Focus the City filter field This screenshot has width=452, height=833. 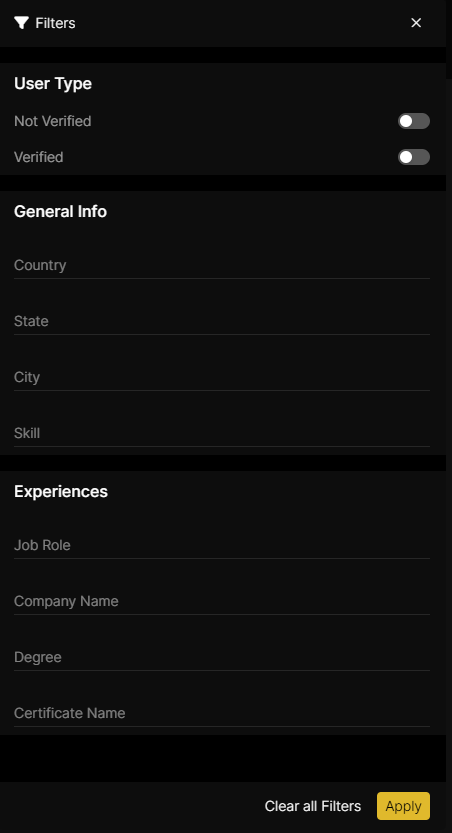coord(222,377)
